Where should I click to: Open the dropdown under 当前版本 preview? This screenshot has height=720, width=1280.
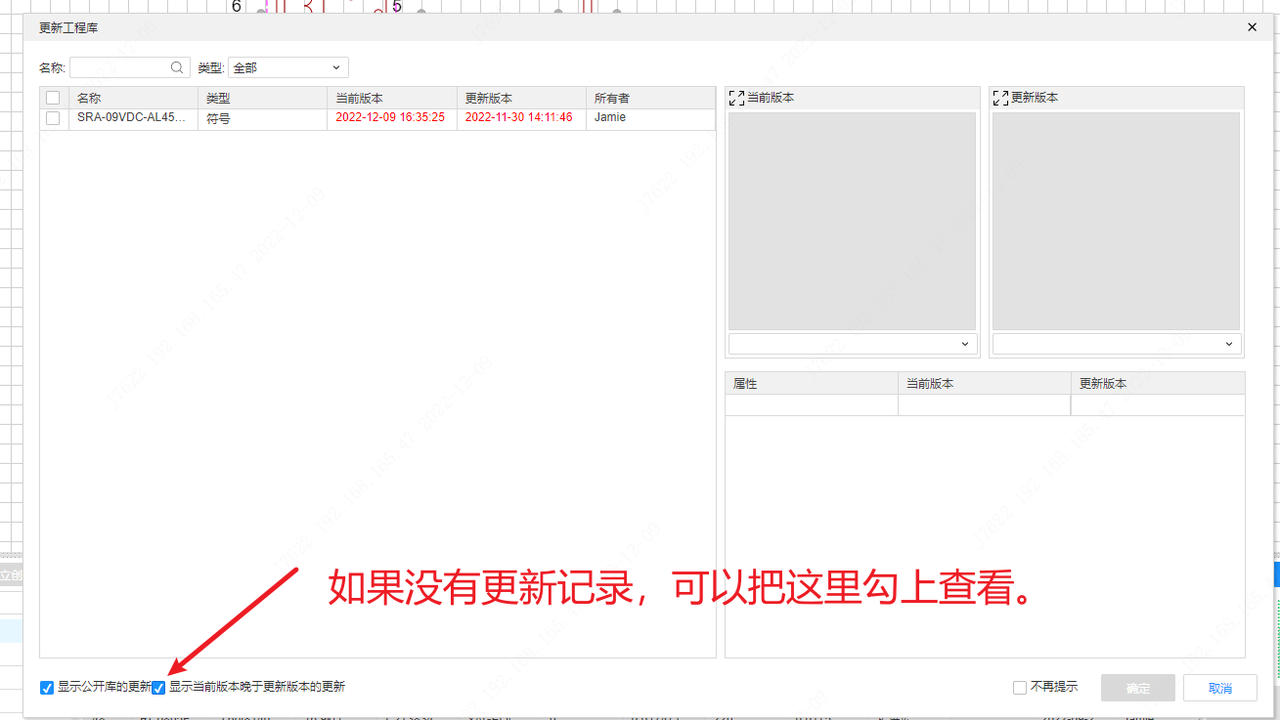[x=852, y=344]
